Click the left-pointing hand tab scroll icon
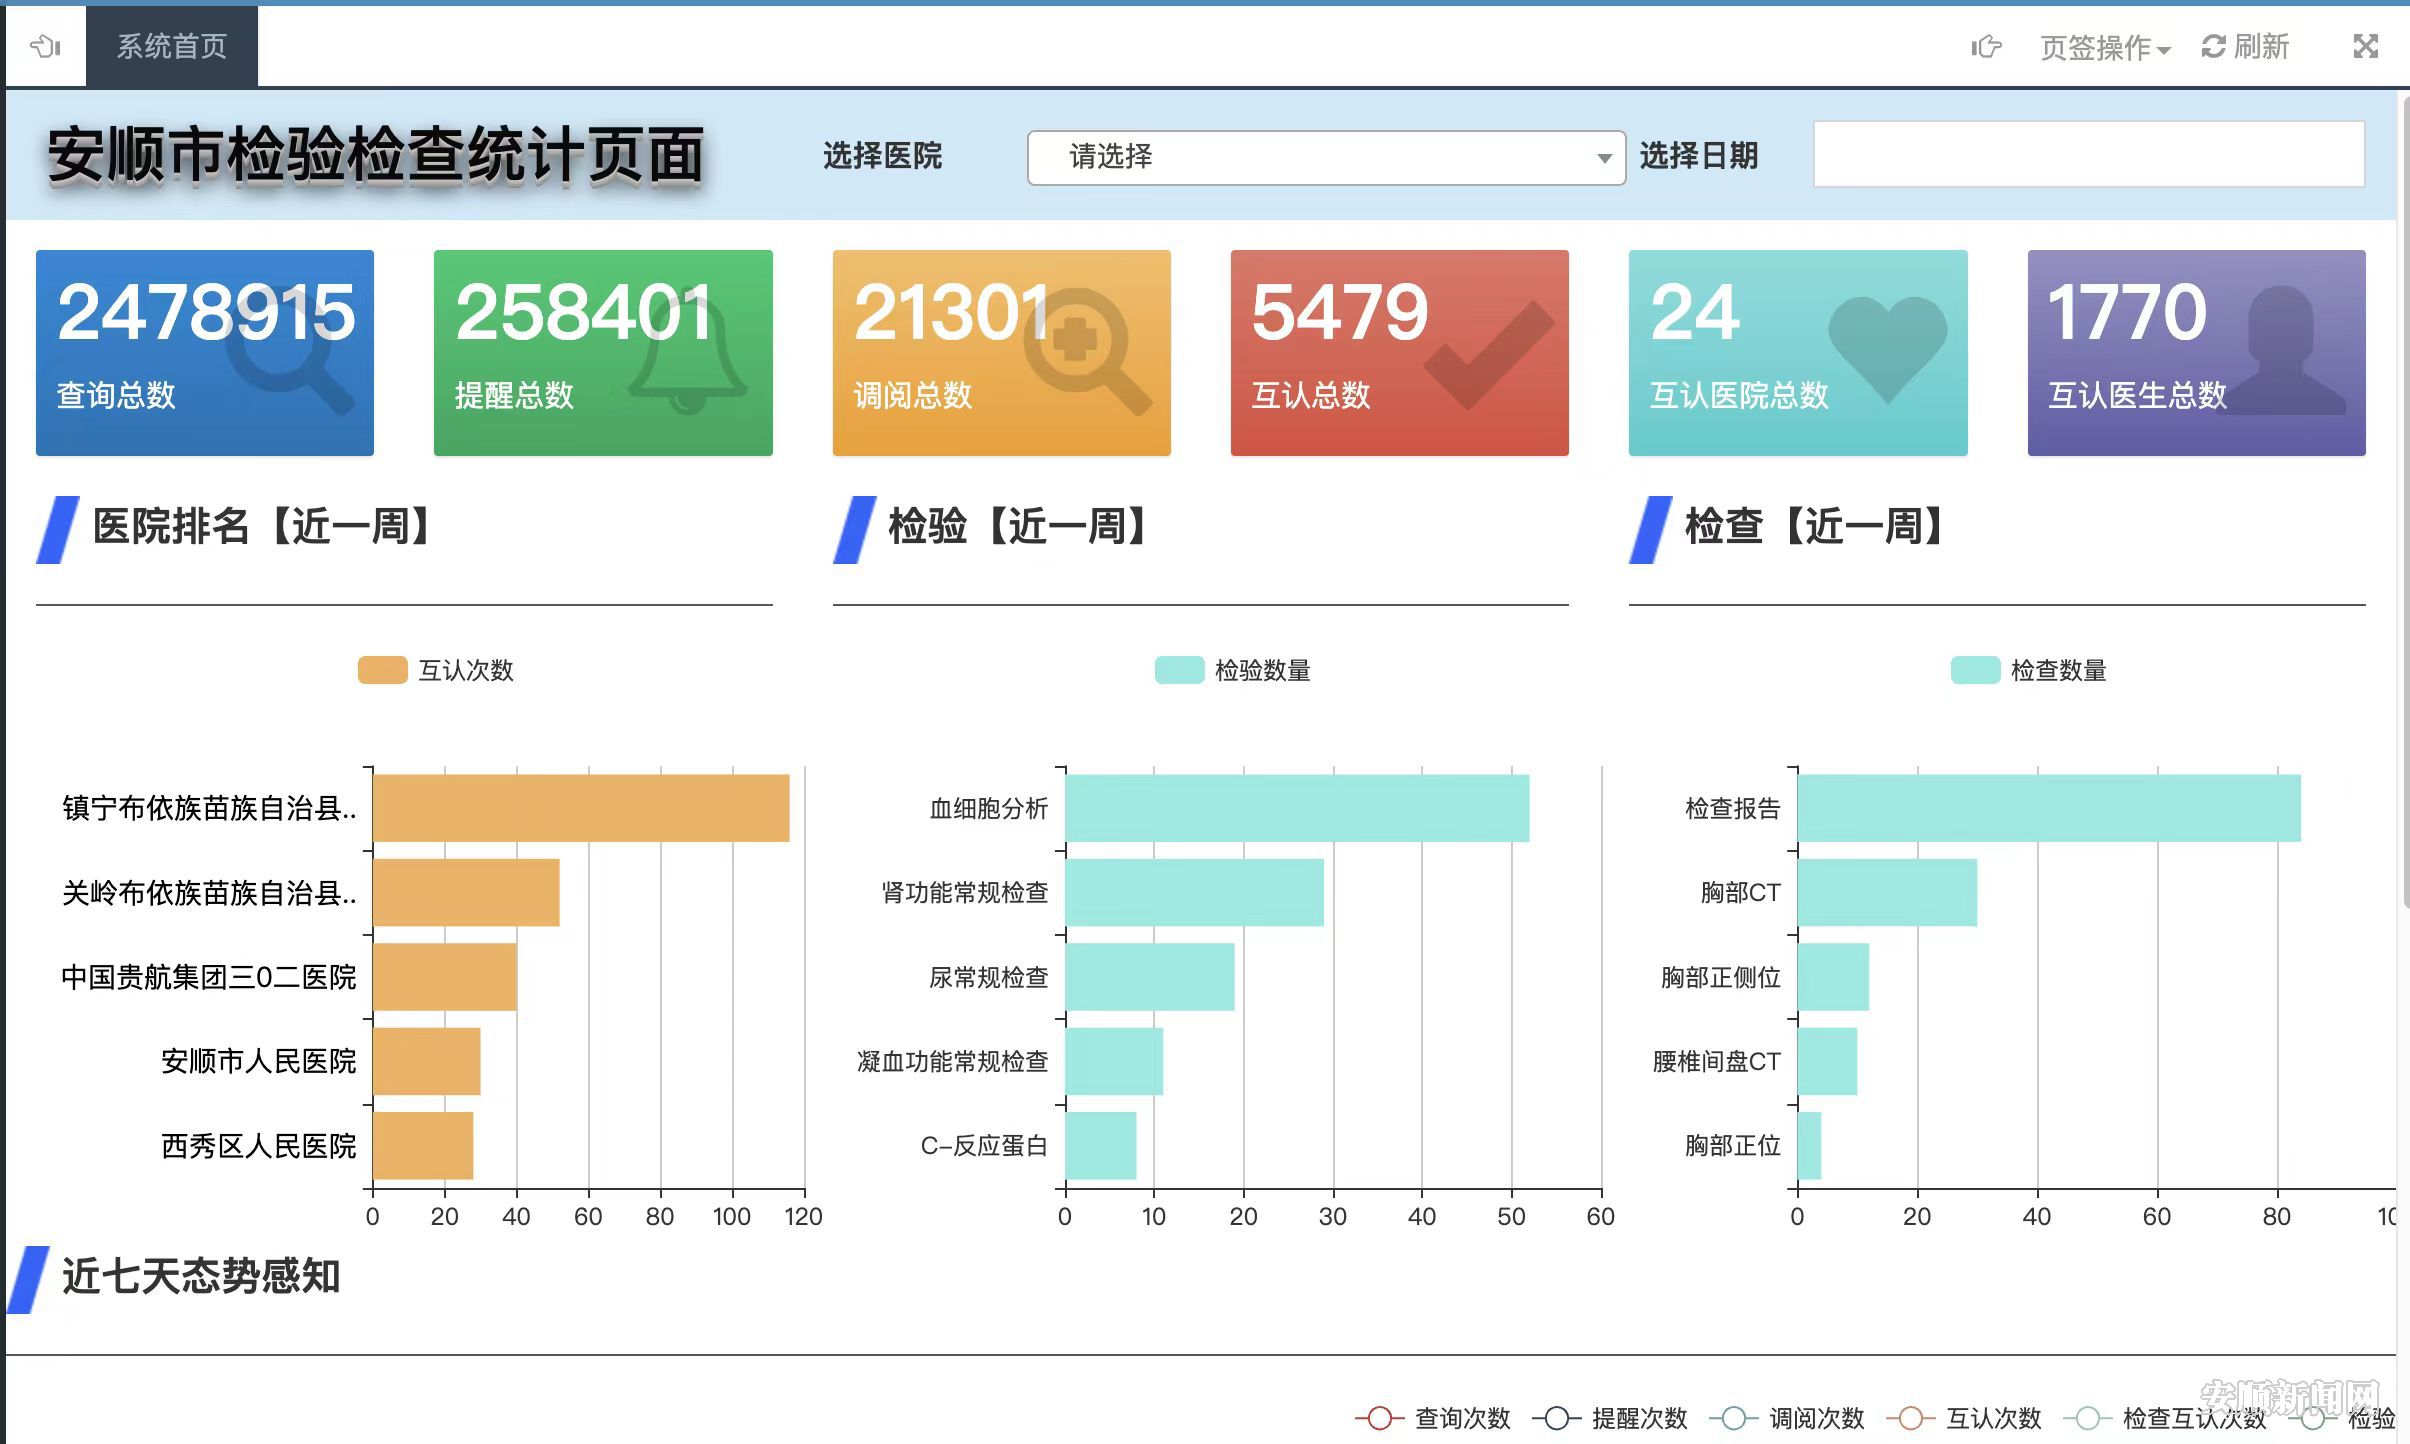 [x=45, y=46]
